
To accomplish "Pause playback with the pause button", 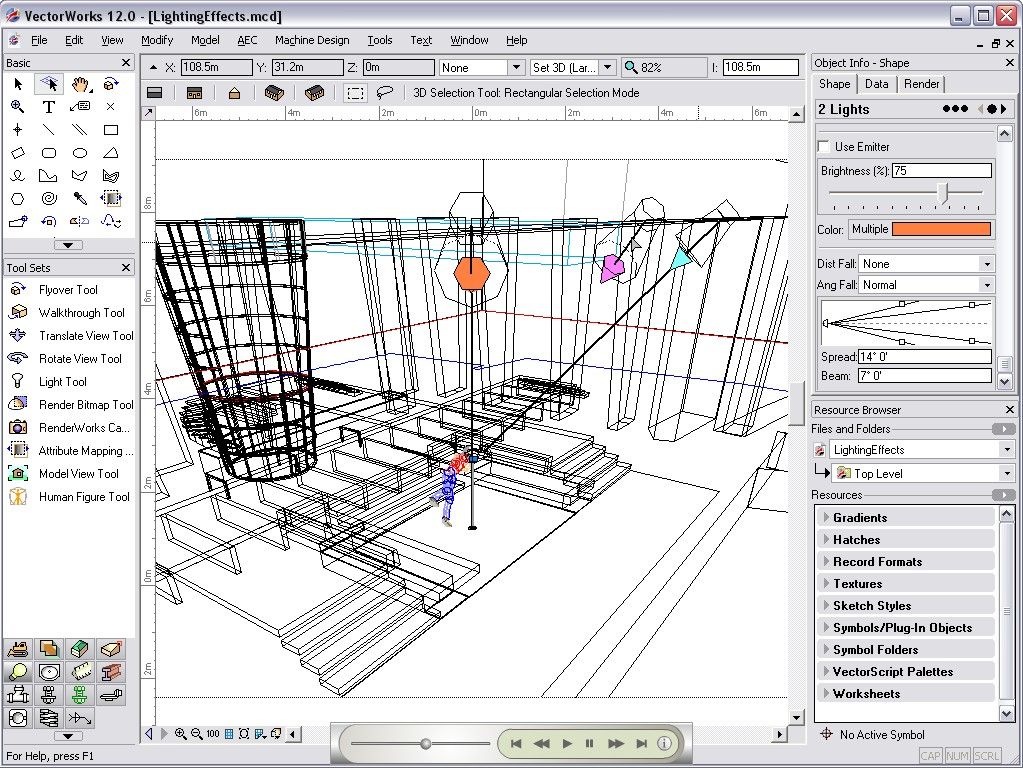I will pyautogui.click(x=590, y=744).
